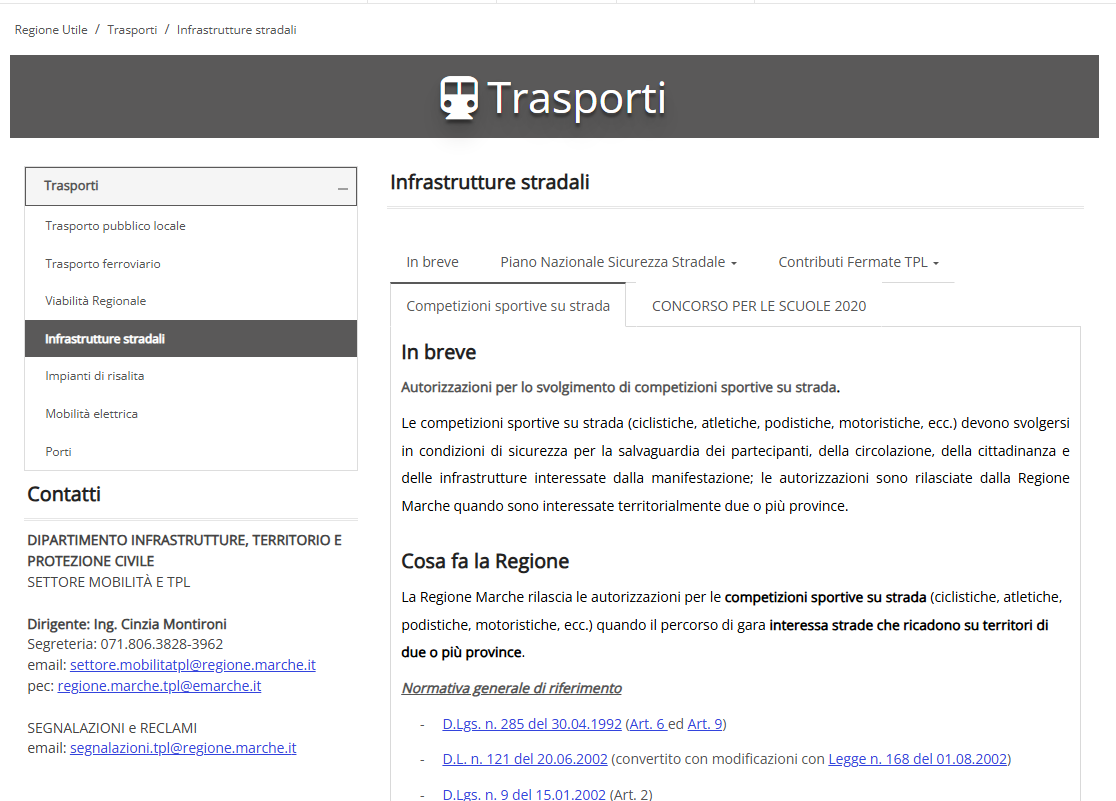Click the Cosa fa la Regione heading
1116x801 pixels.
[x=485, y=562]
